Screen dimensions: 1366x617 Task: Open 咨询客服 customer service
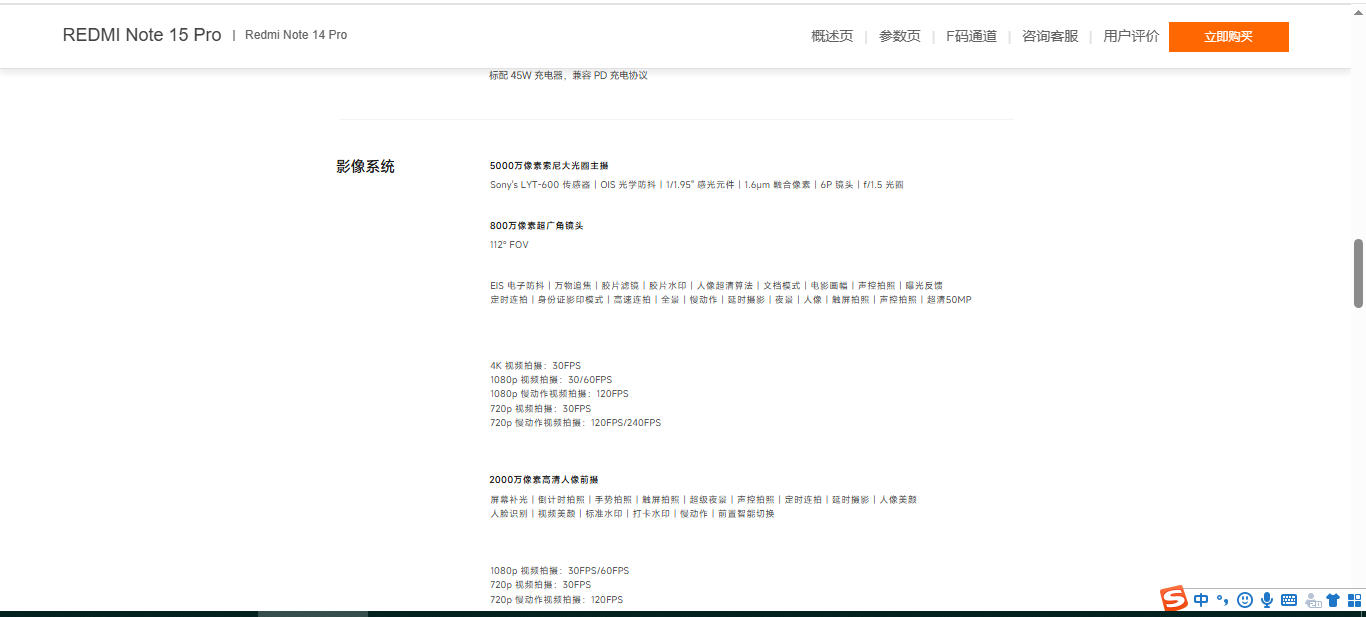[1050, 36]
